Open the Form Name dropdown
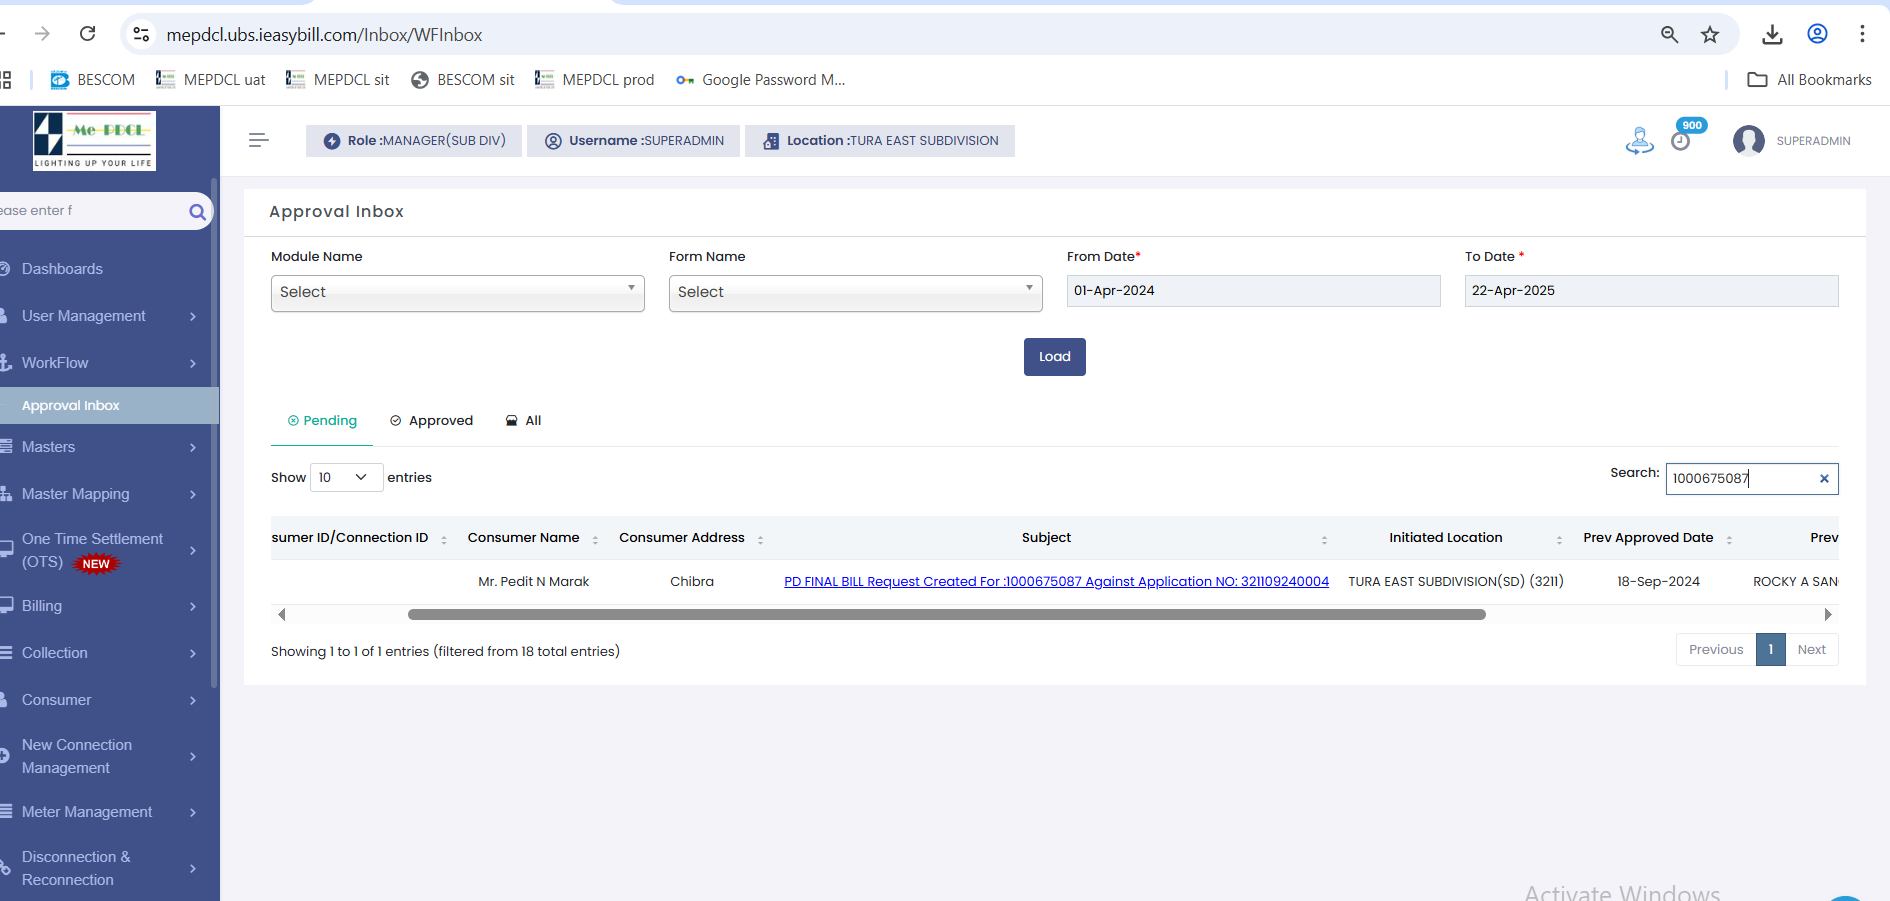The width and height of the screenshot is (1890, 901). tap(855, 292)
